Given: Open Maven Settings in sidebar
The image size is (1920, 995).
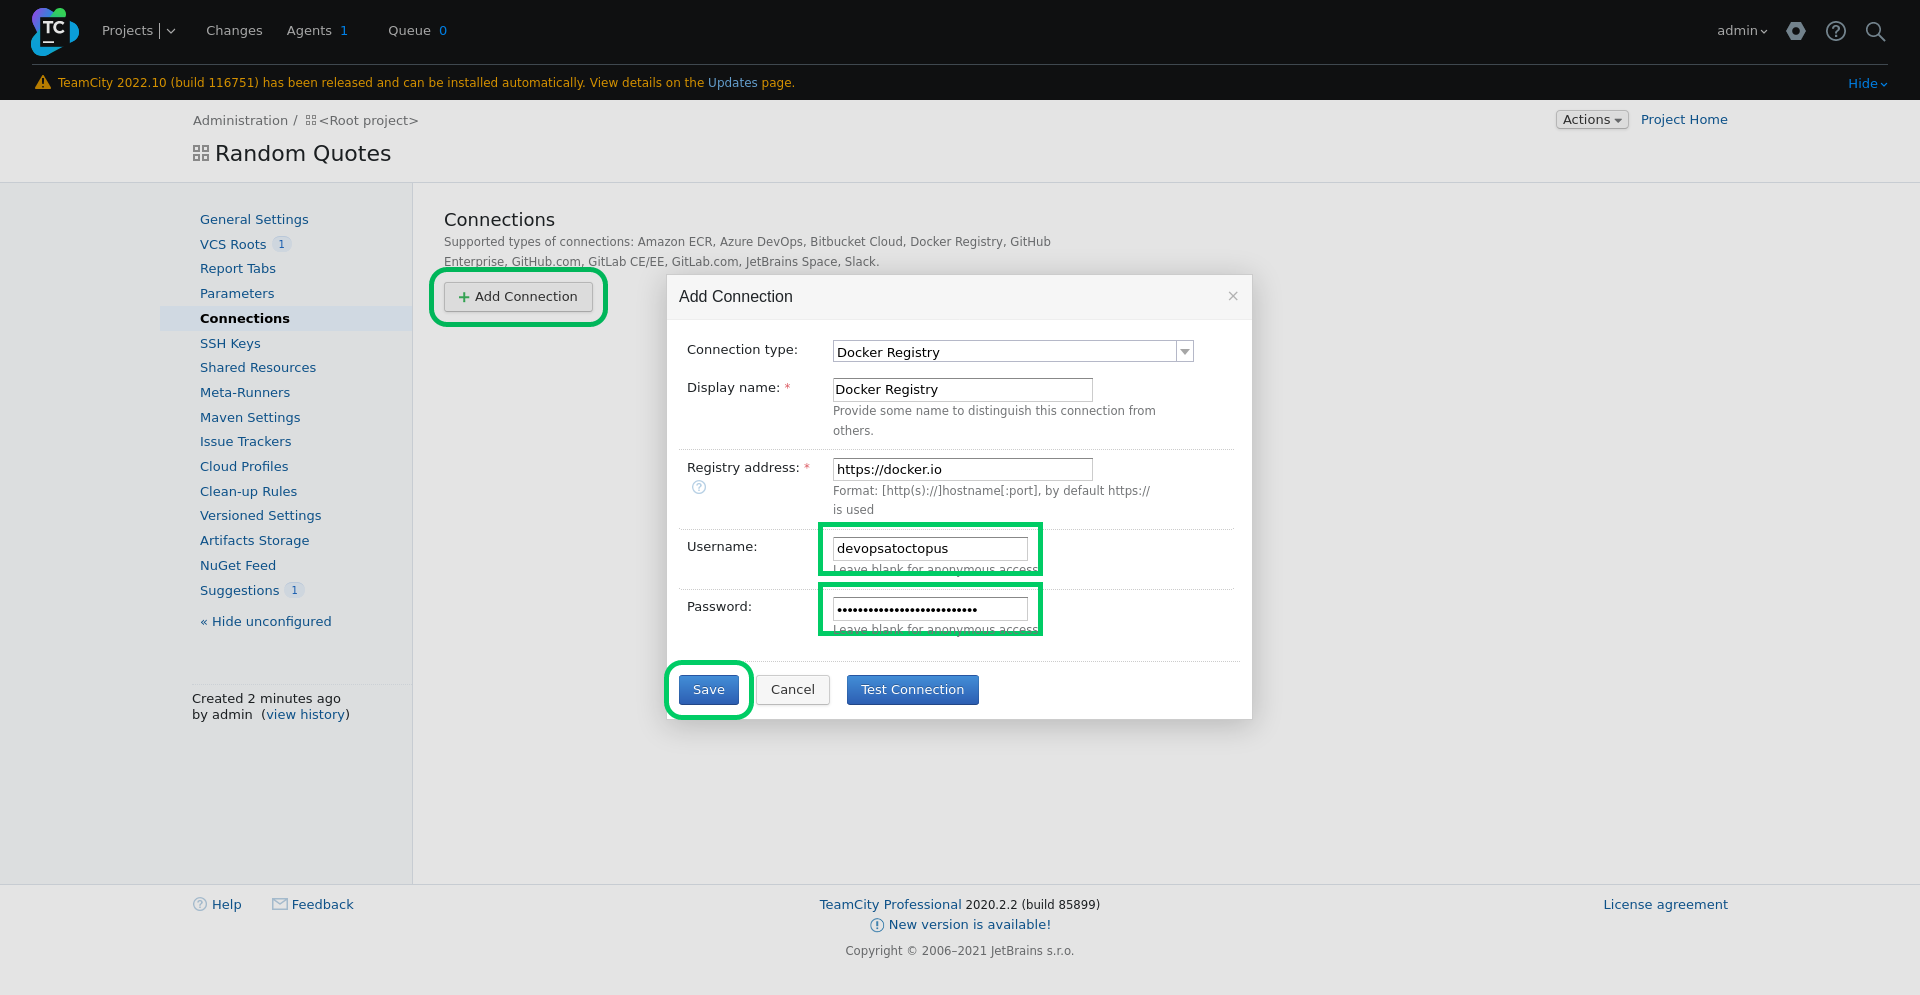Looking at the screenshot, I should [250, 417].
